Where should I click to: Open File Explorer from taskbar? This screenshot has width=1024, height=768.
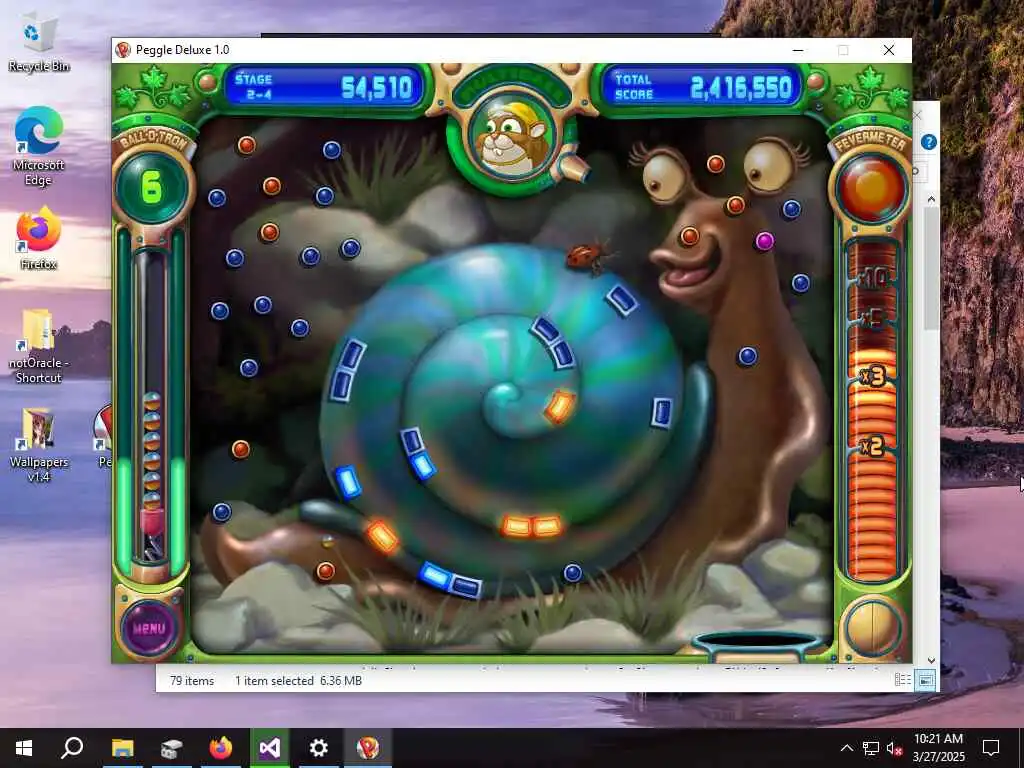[x=122, y=748]
